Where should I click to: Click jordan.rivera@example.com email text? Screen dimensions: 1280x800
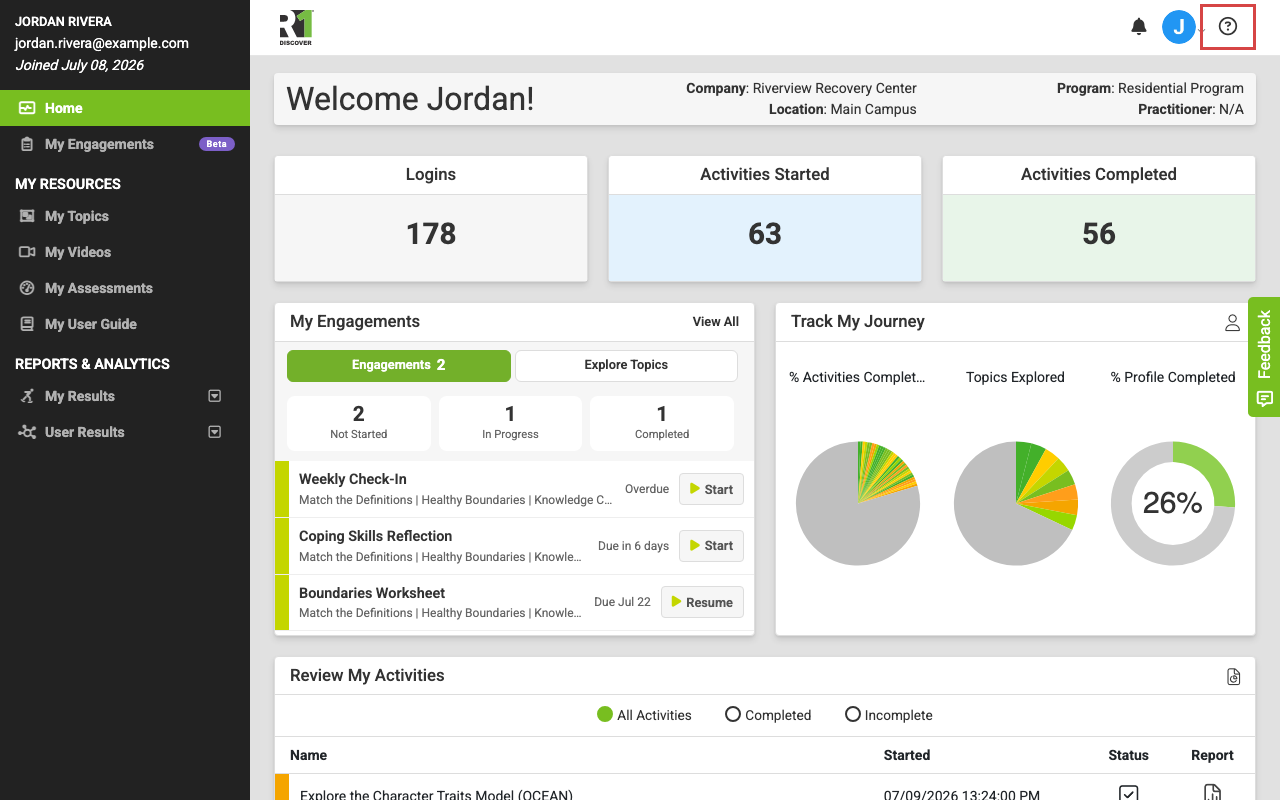click(101, 43)
